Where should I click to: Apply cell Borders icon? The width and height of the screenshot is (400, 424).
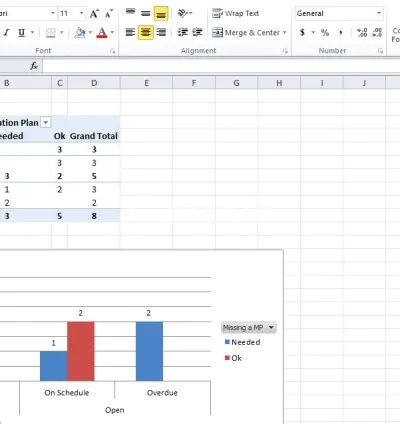click(x=50, y=33)
